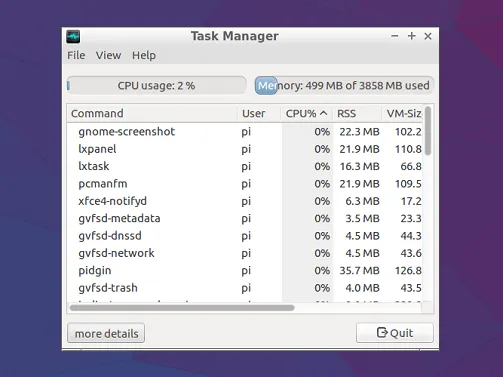Click the vertical scrollbar of process list

[428, 131]
